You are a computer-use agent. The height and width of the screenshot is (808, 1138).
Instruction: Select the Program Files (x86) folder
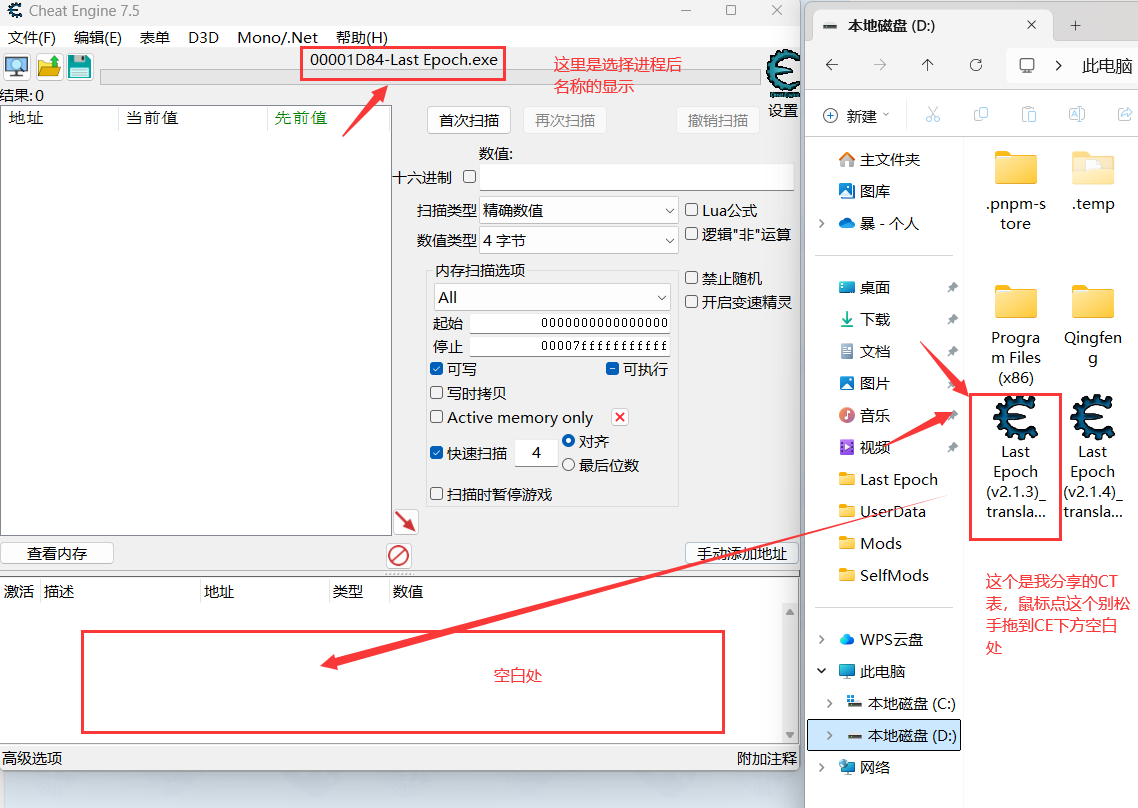(1015, 335)
